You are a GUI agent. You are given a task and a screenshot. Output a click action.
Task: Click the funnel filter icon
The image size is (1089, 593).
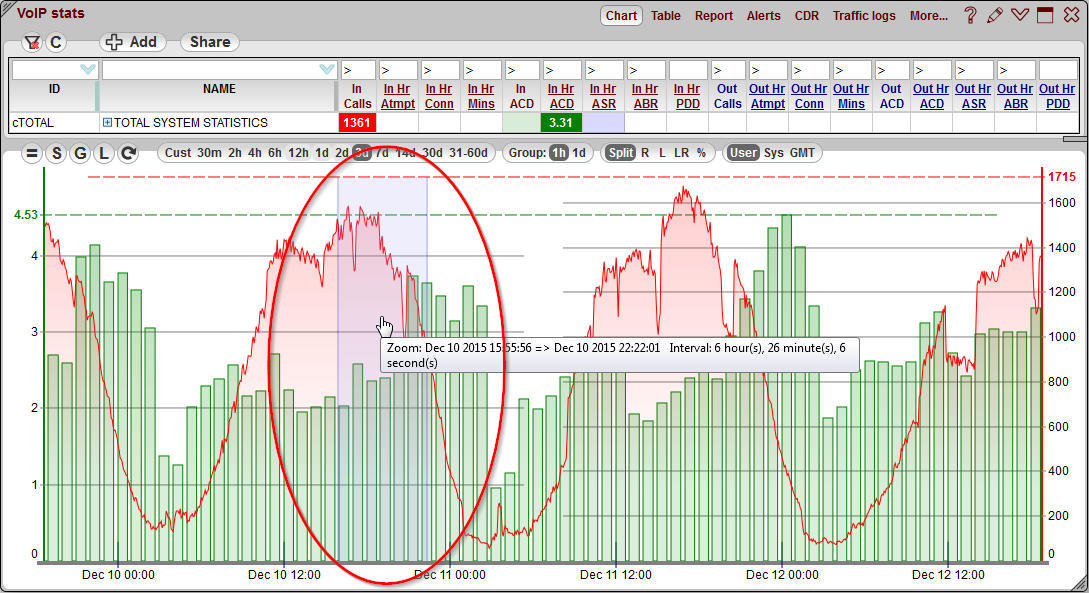click(33, 42)
